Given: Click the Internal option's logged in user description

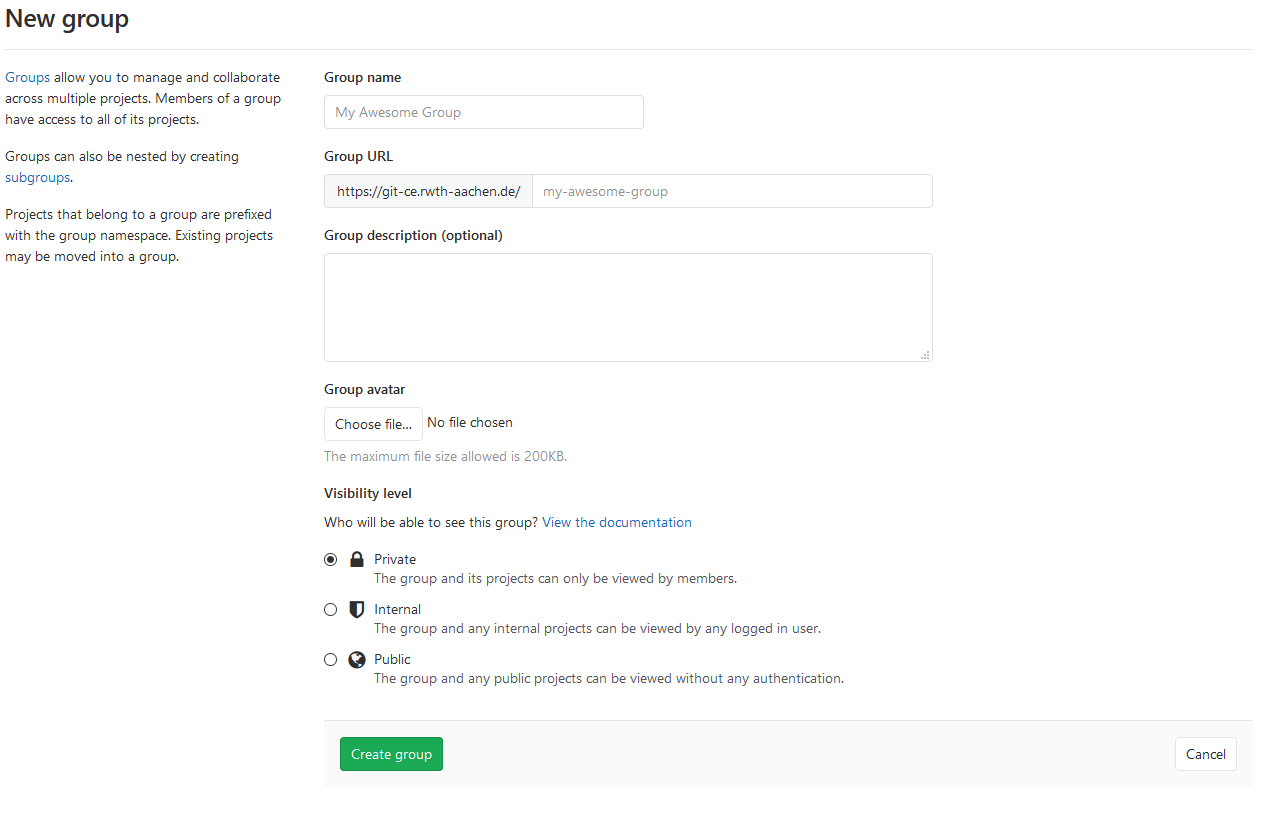Looking at the screenshot, I should click(x=597, y=628).
